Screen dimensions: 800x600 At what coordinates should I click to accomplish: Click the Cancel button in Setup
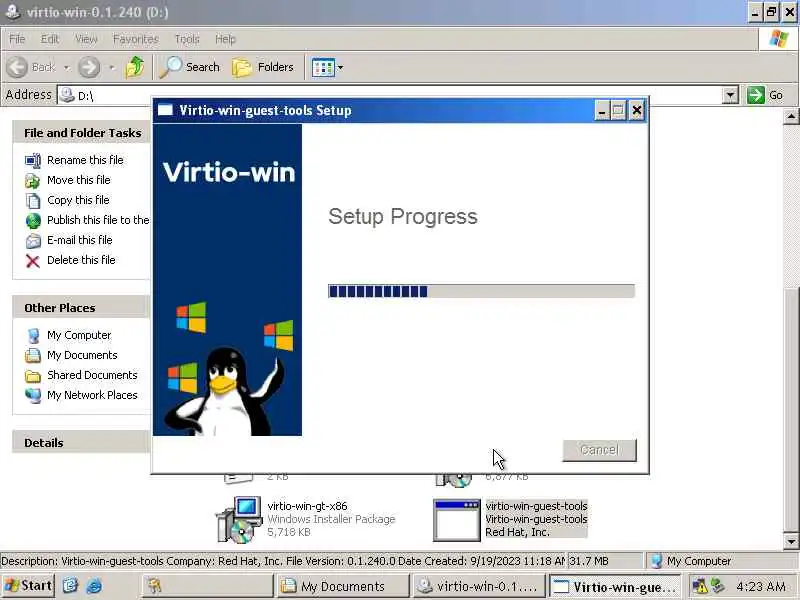[599, 450]
